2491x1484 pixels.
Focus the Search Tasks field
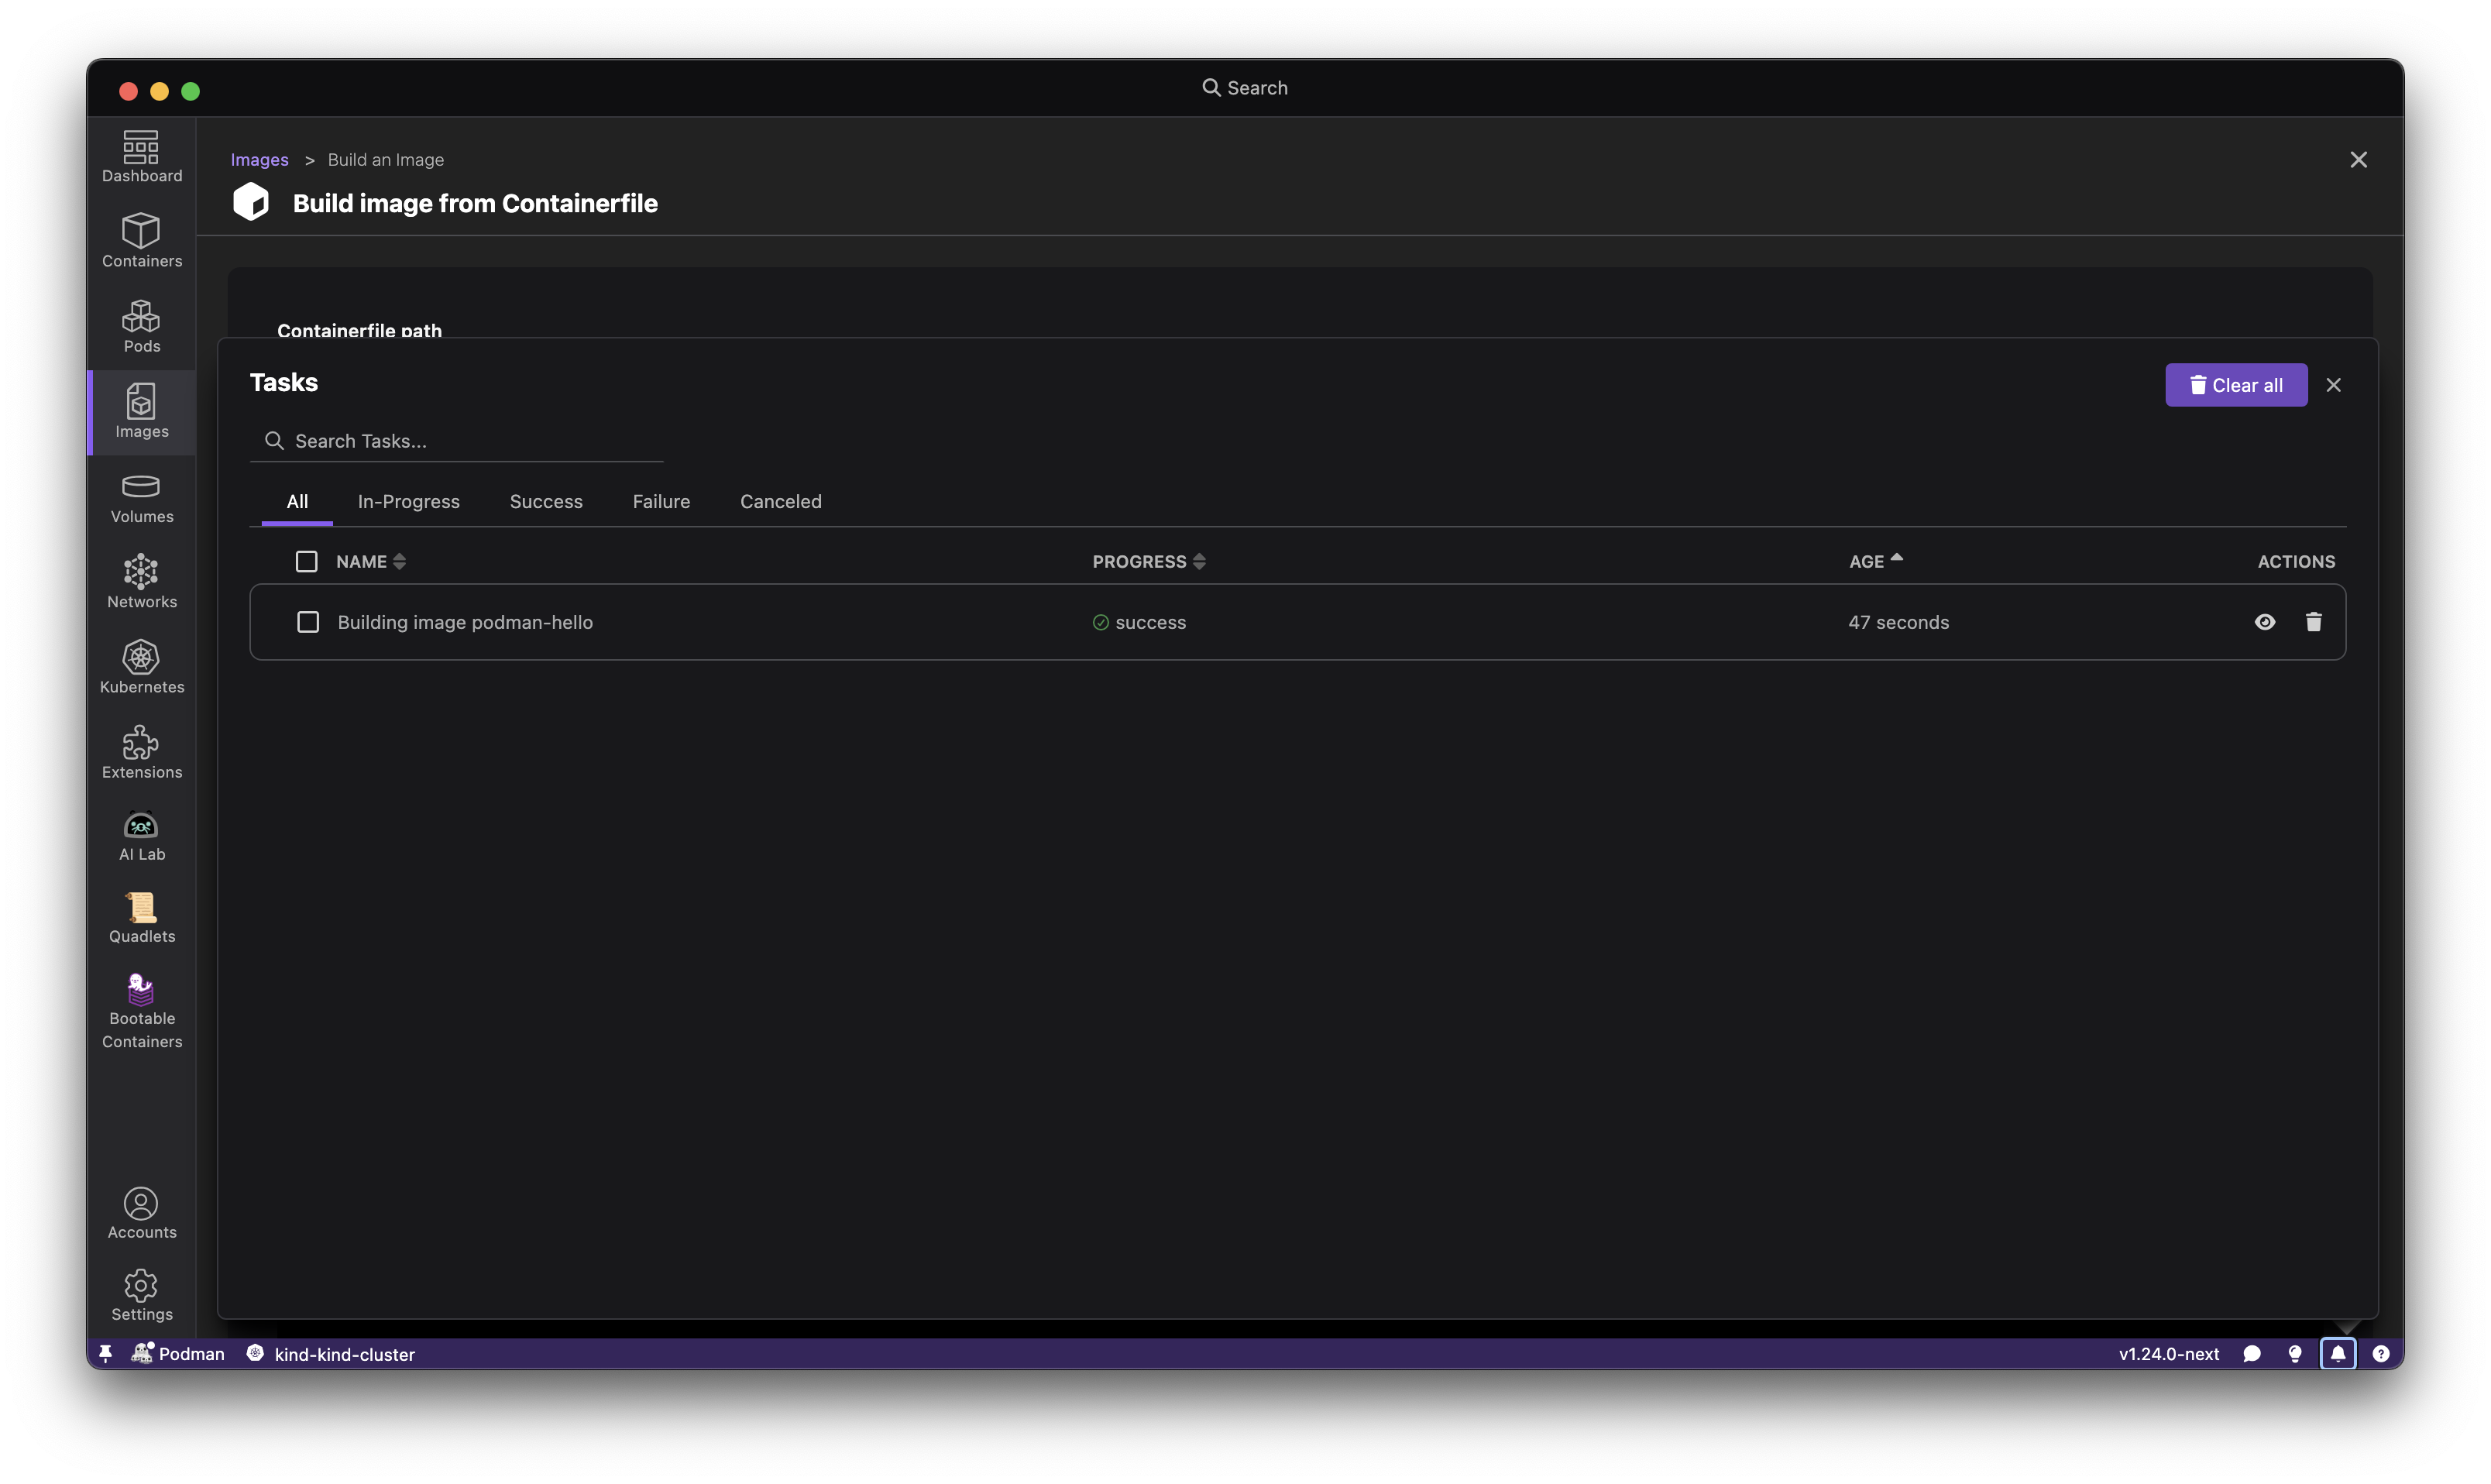click(457, 441)
